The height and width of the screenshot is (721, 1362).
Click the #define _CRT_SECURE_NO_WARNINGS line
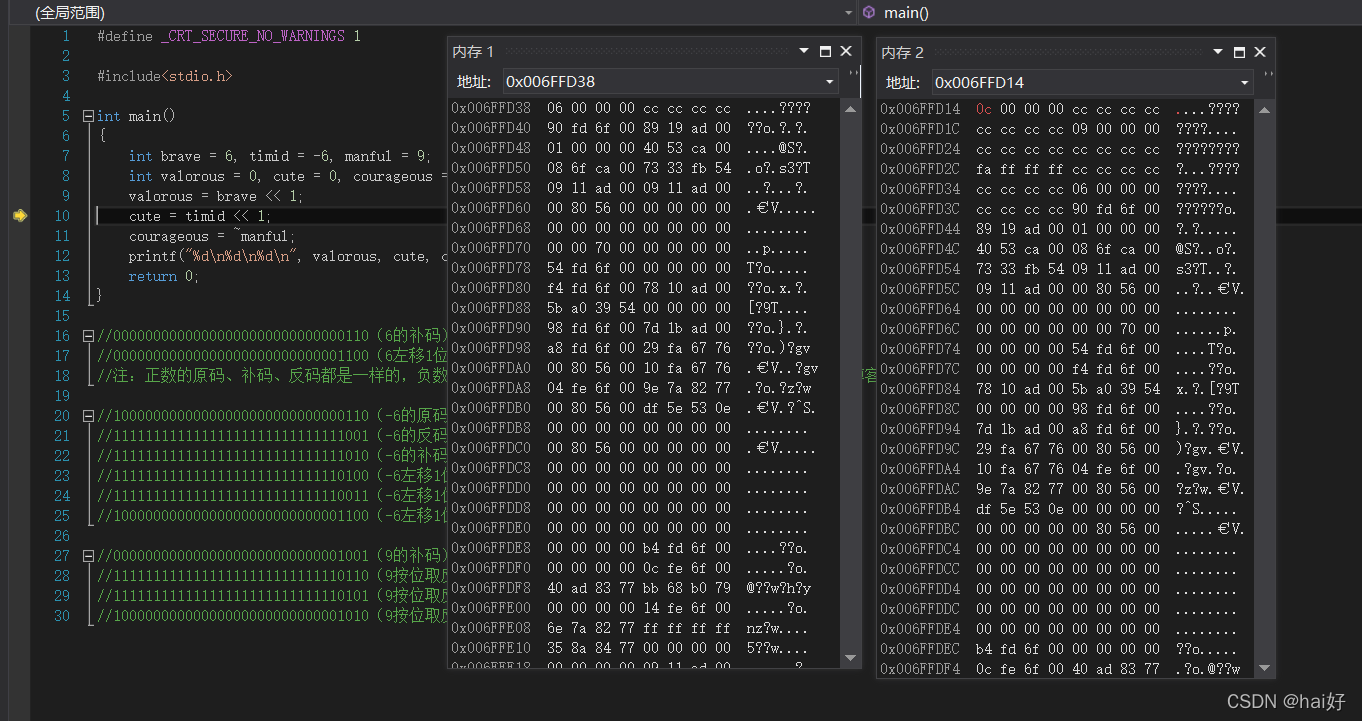tap(229, 36)
